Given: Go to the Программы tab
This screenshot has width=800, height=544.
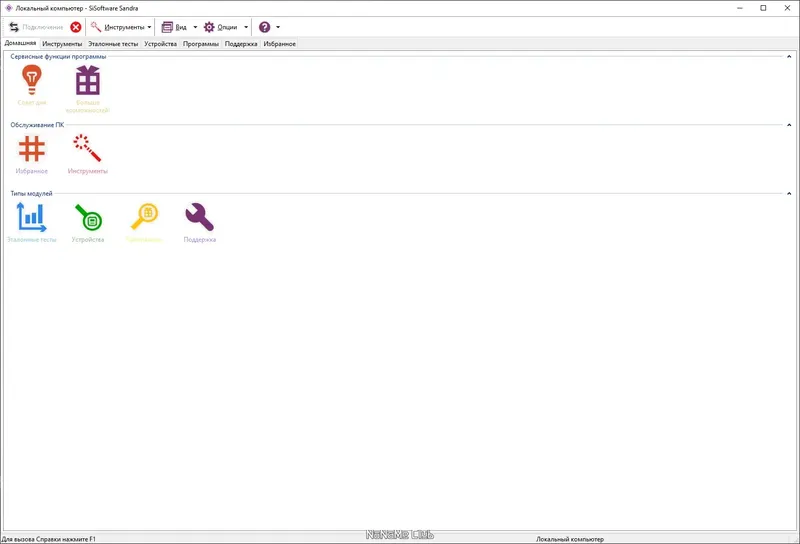Looking at the screenshot, I should point(201,44).
